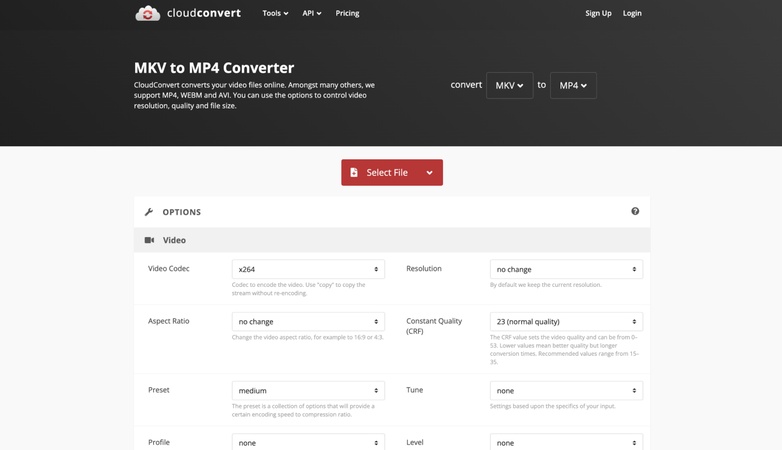Open the MP4 target format dropdown
Viewport: 782px width, 450px height.
click(573, 85)
